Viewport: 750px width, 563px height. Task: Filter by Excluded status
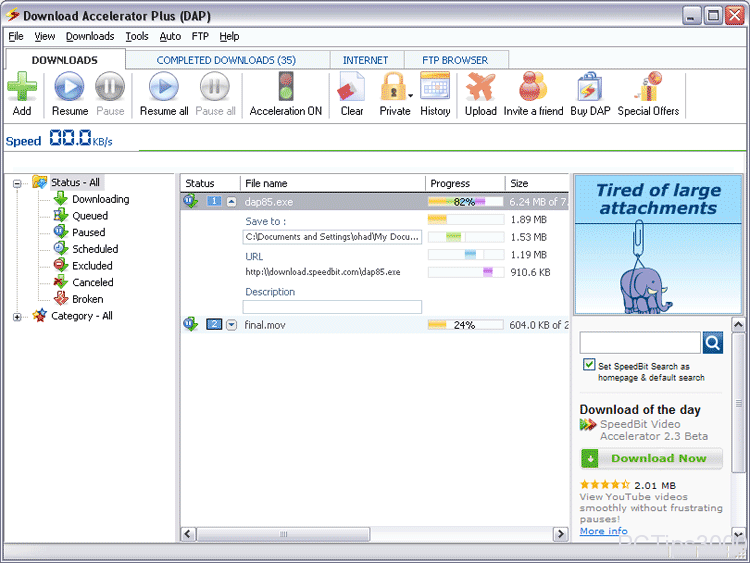[92, 266]
